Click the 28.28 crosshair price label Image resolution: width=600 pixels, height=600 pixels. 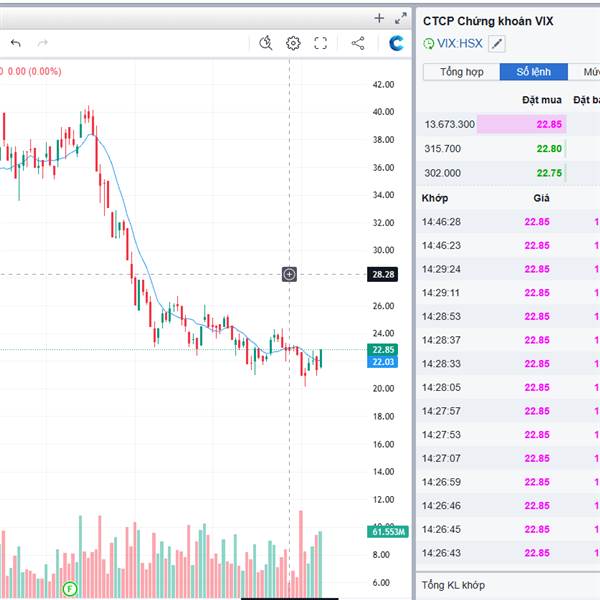click(383, 274)
